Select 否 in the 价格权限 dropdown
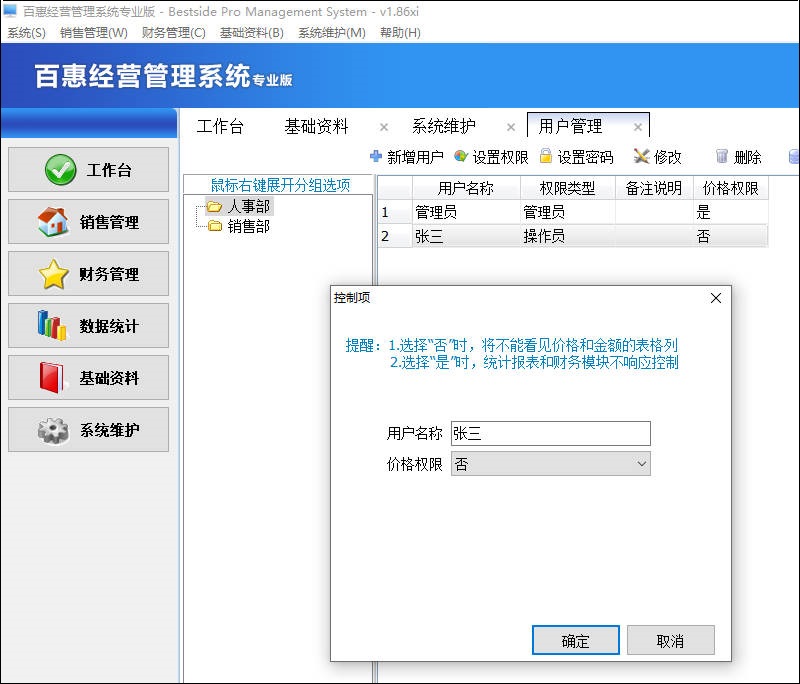The height and width of the screenshot is (684, 800). click(x=548, y=464)
